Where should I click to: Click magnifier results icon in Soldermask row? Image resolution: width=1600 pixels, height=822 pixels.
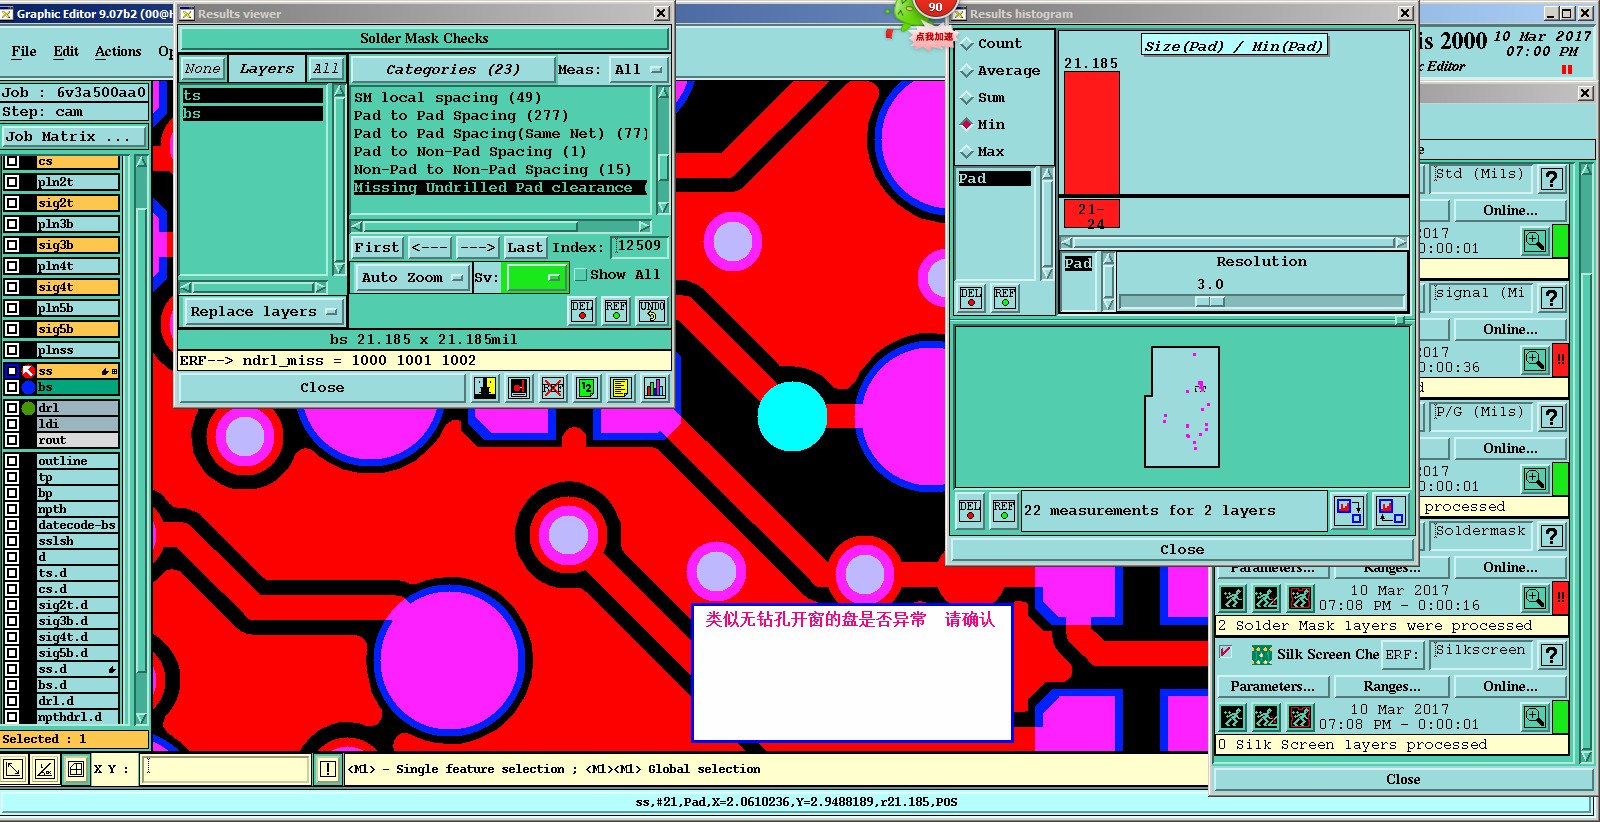[x=1535, y=598]
